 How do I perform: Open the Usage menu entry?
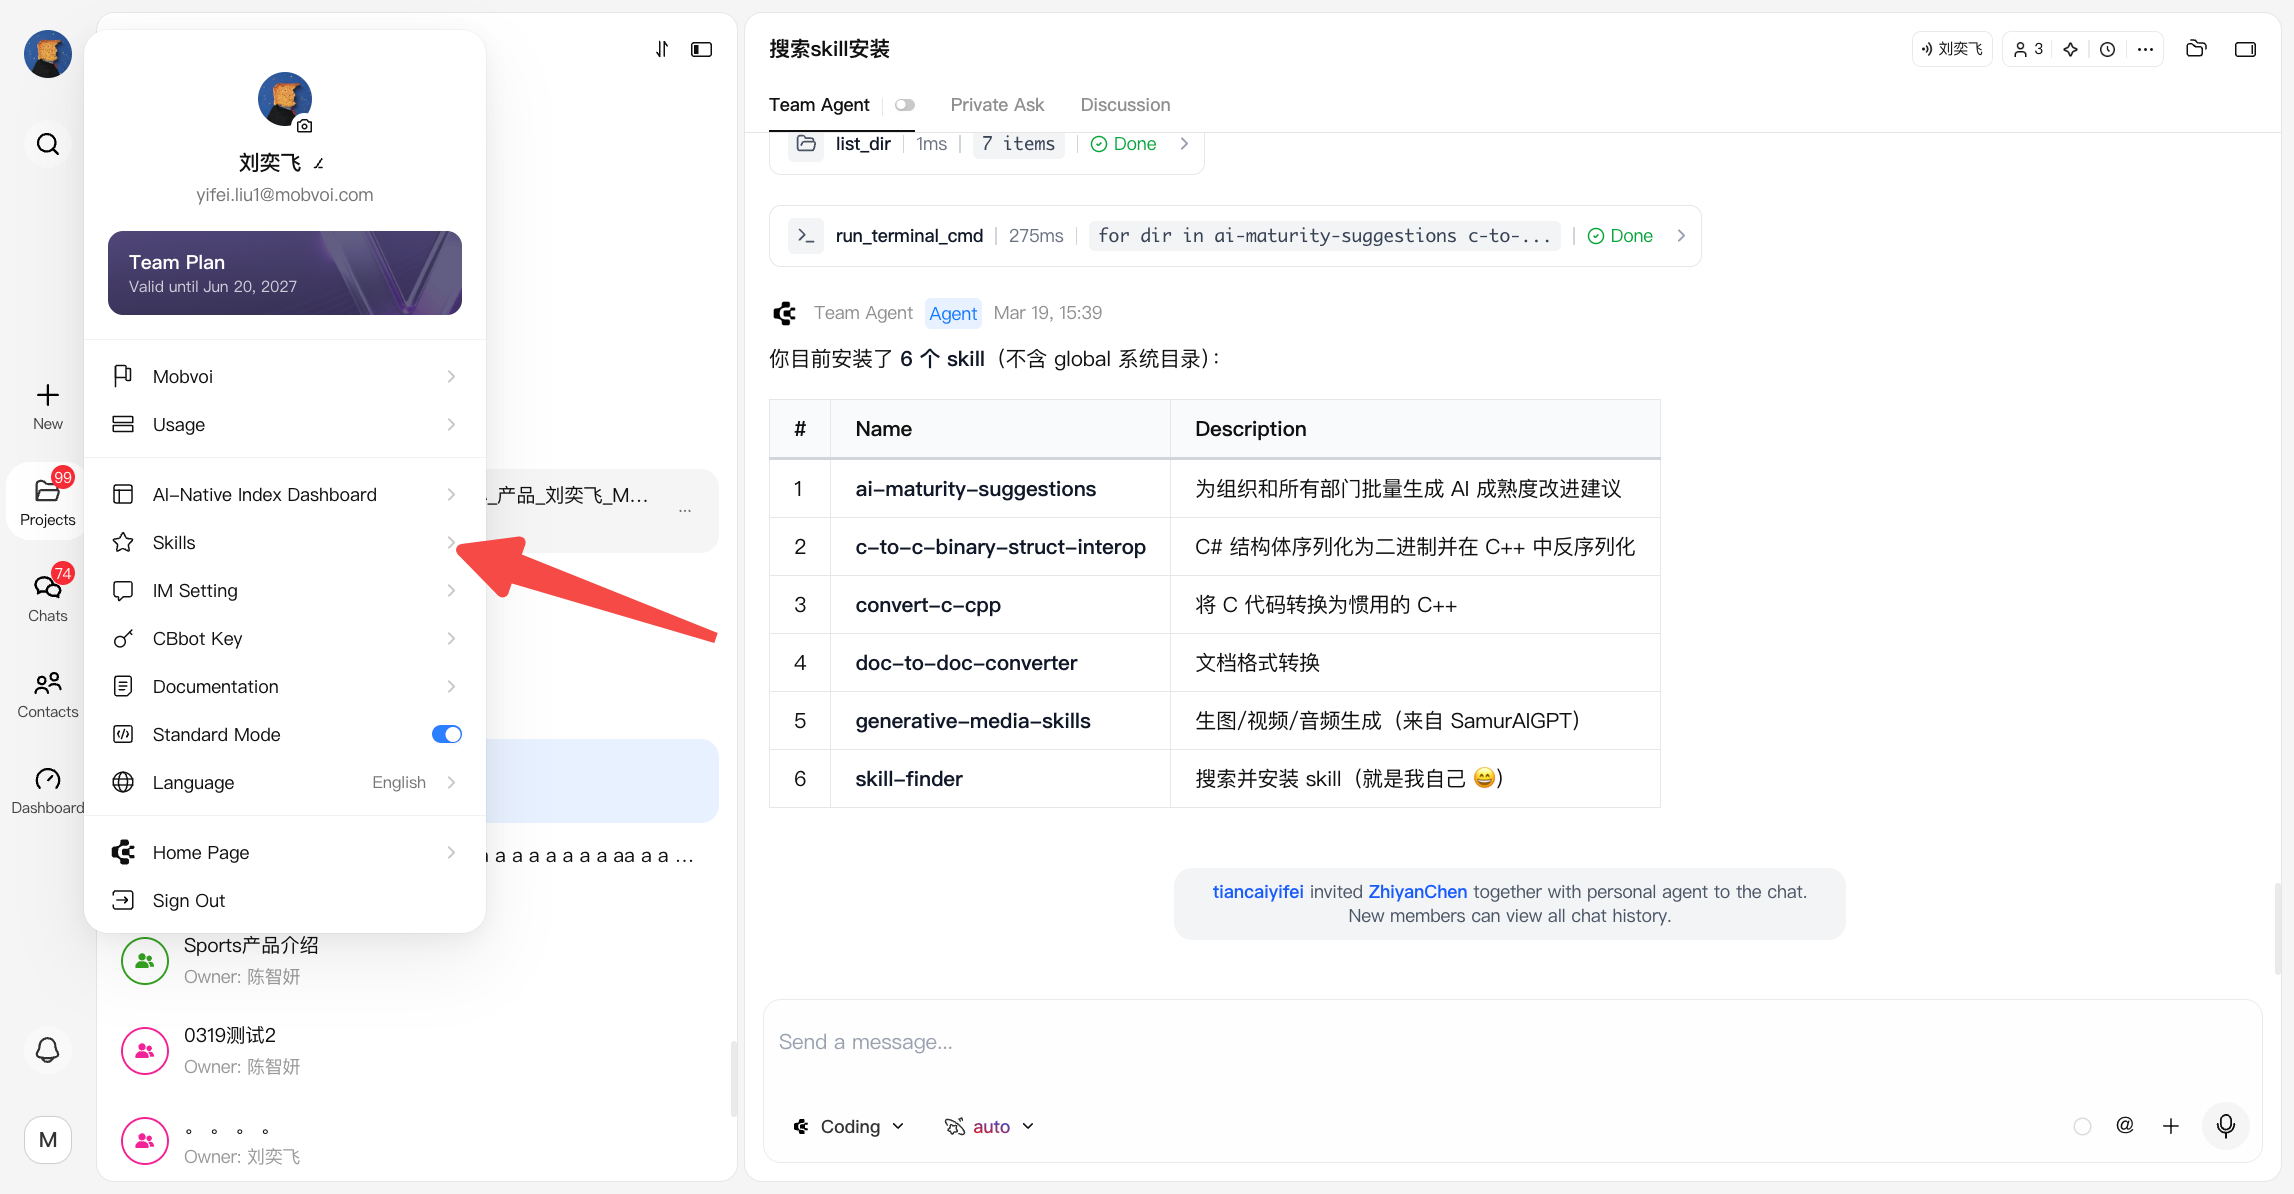(285, 424)
